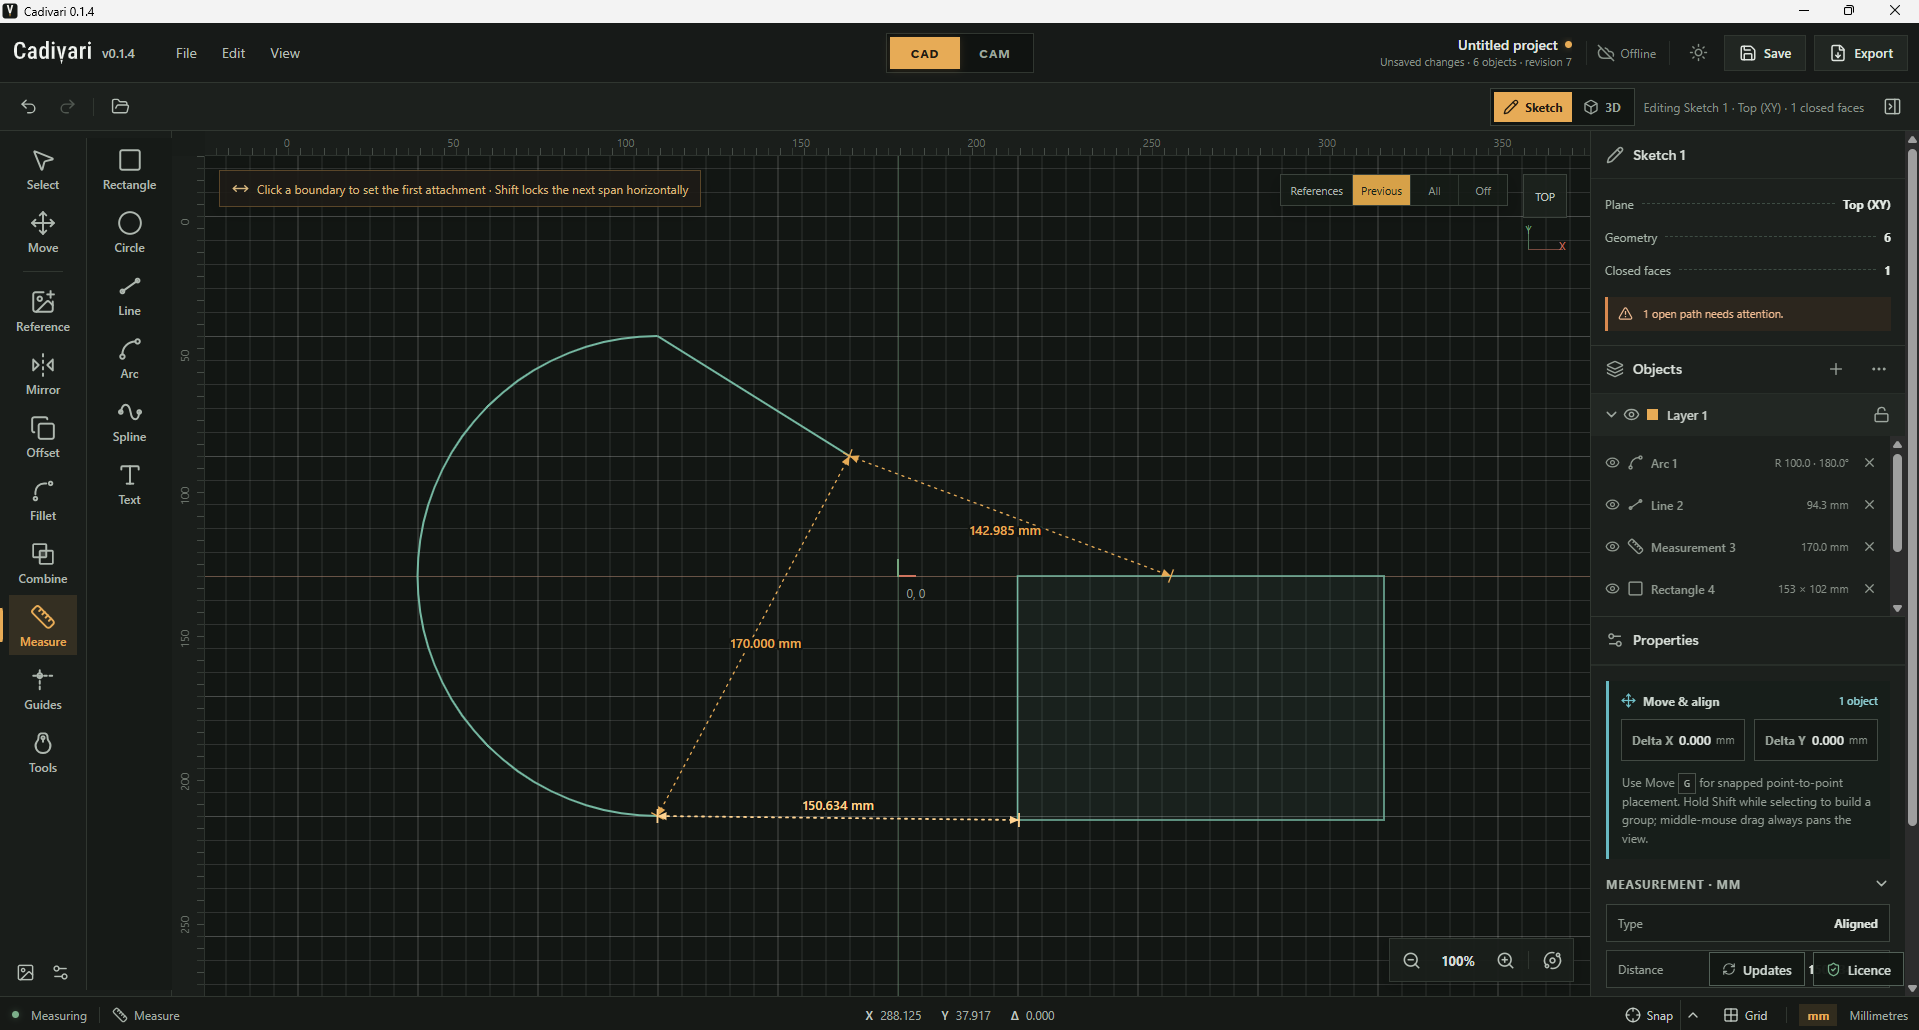Click the Updates button

coord(1757,970)
